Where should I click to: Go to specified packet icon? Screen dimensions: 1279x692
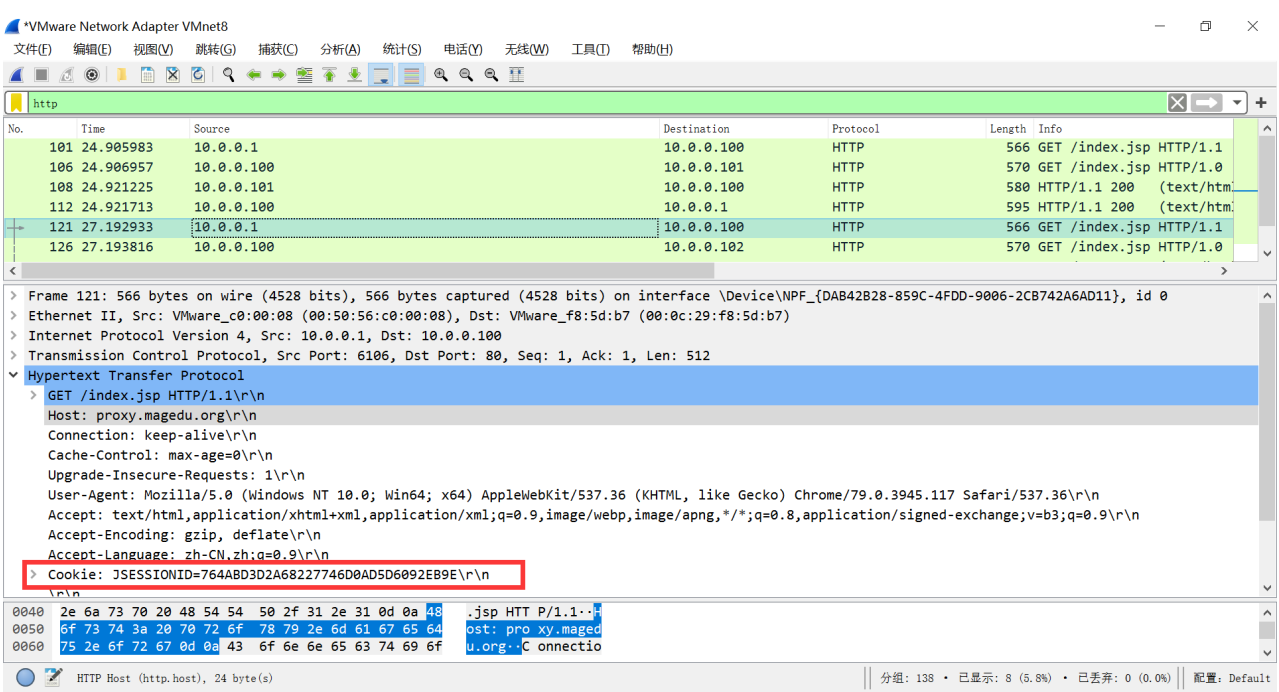(304, 75)
